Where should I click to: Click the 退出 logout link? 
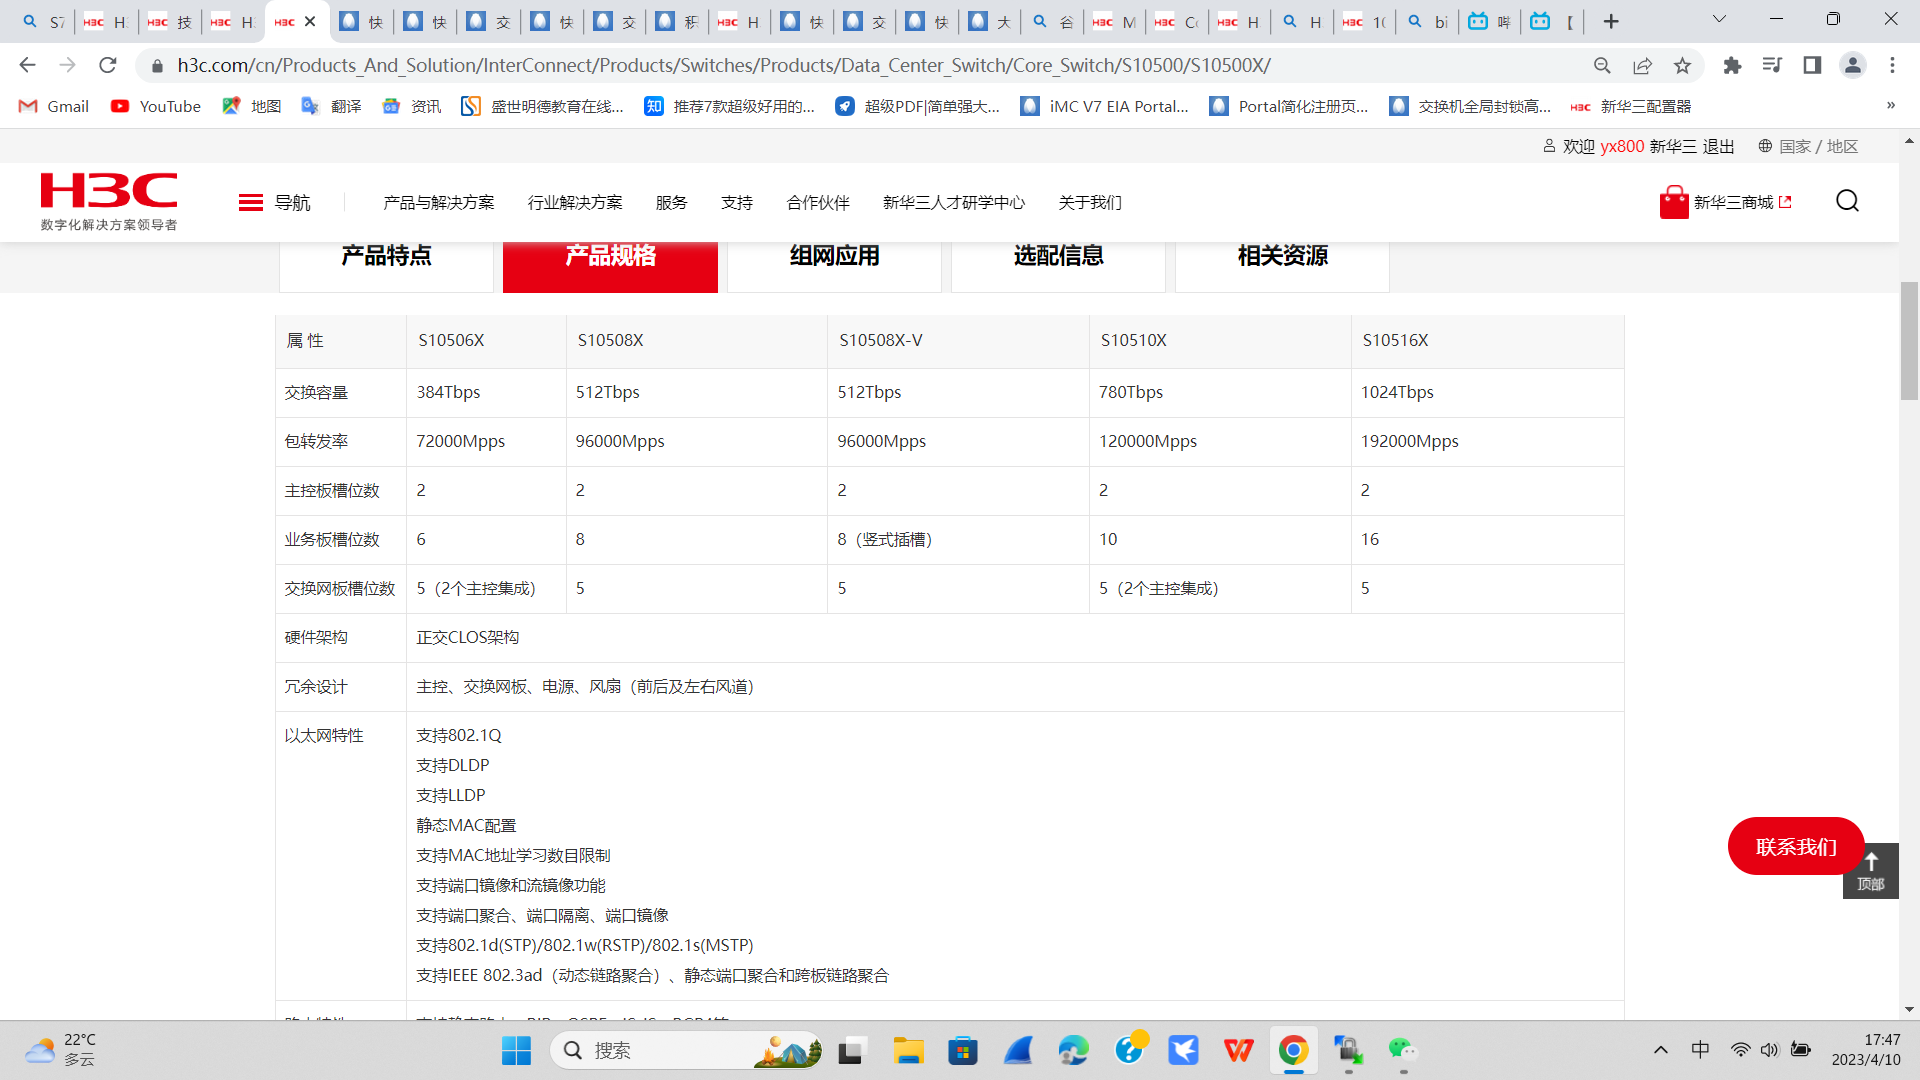click(1718, 146)
